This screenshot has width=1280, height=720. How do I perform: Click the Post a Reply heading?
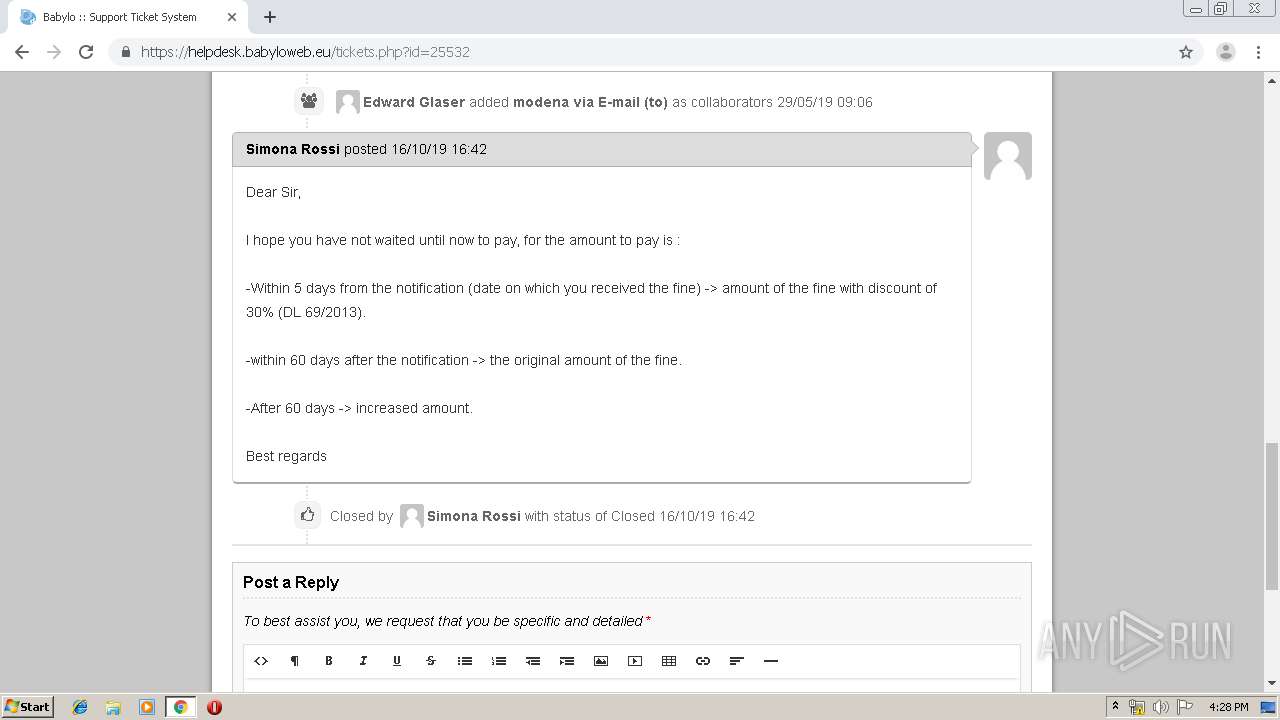click(x=291, y=582)
